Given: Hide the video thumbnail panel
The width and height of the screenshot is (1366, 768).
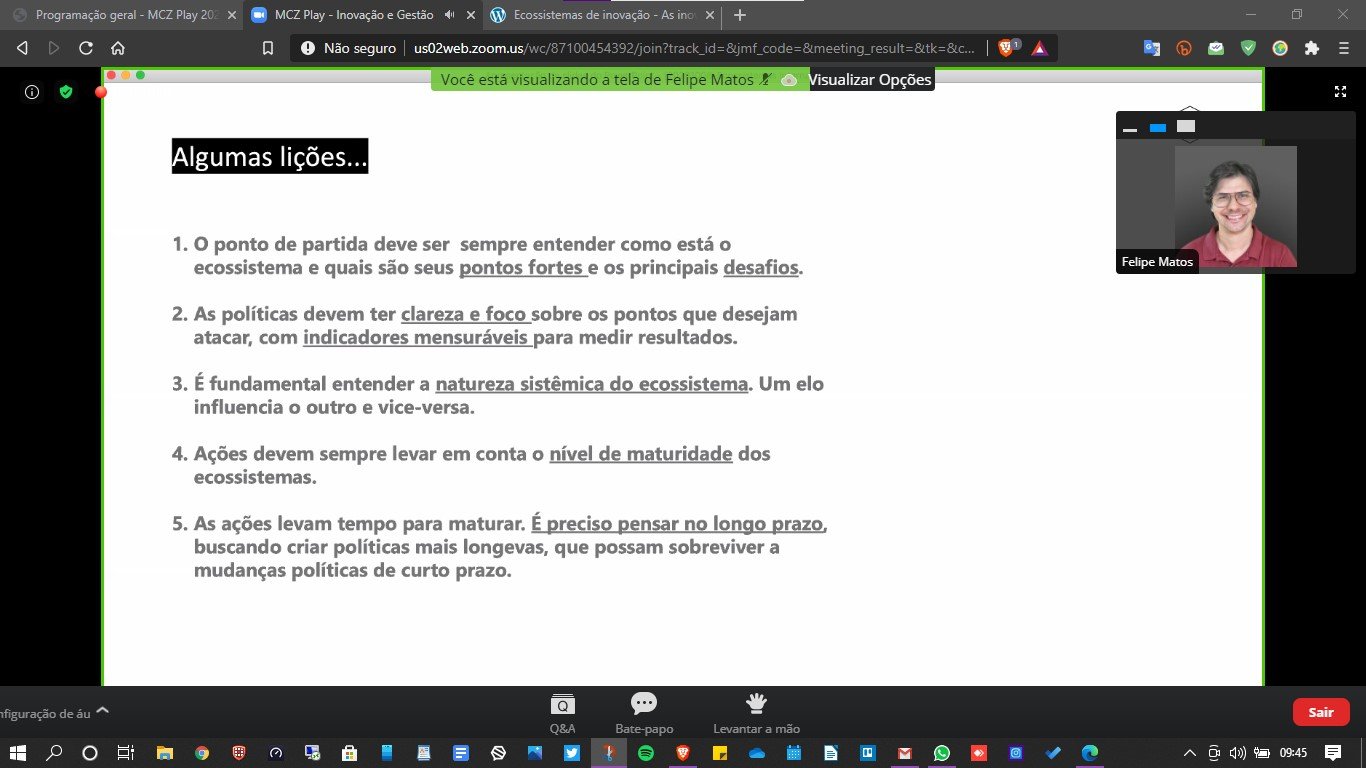Looking at the screenshot, I should coord(1130,128).
